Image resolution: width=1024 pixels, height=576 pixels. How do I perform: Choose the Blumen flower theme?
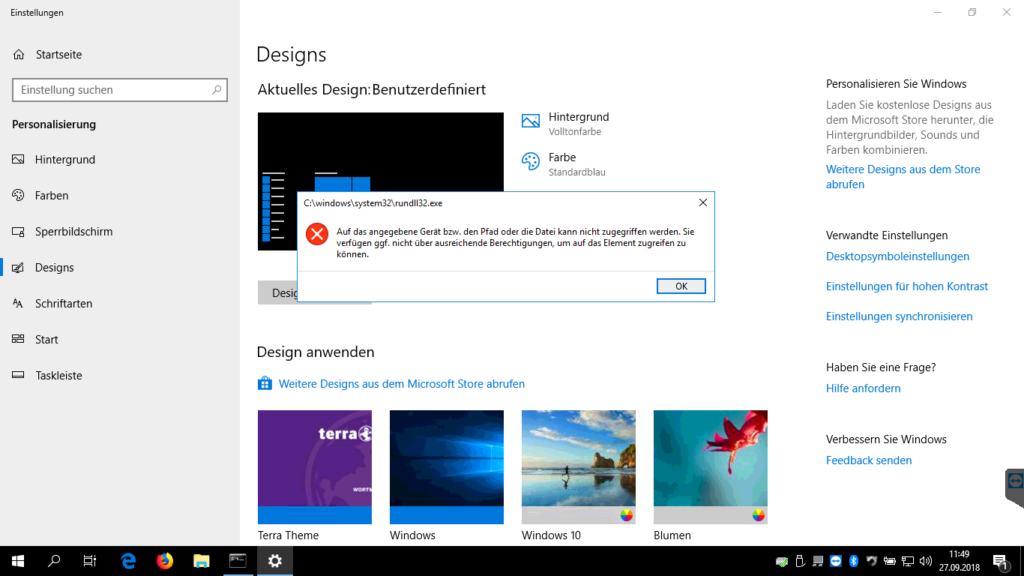point(710,466)
